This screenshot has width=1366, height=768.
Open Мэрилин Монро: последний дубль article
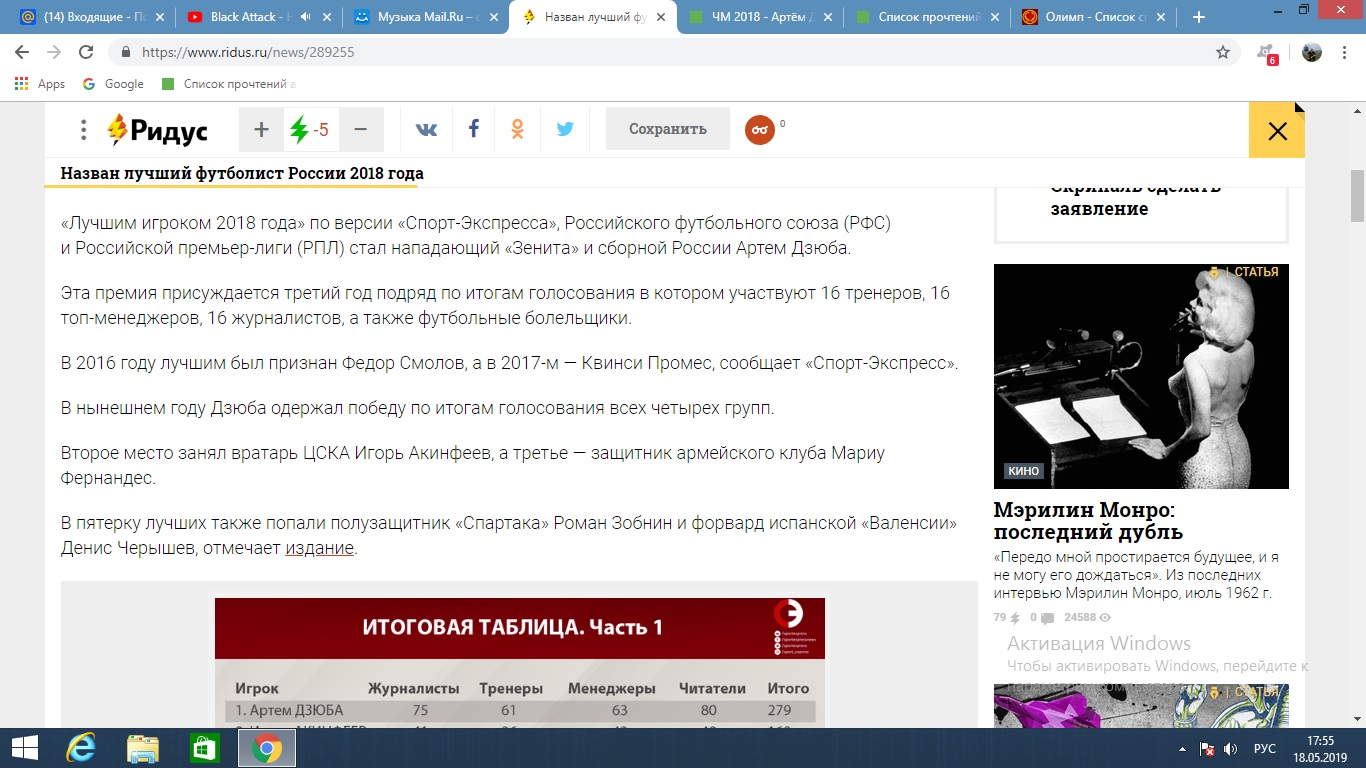click(x=1089, y=520)
